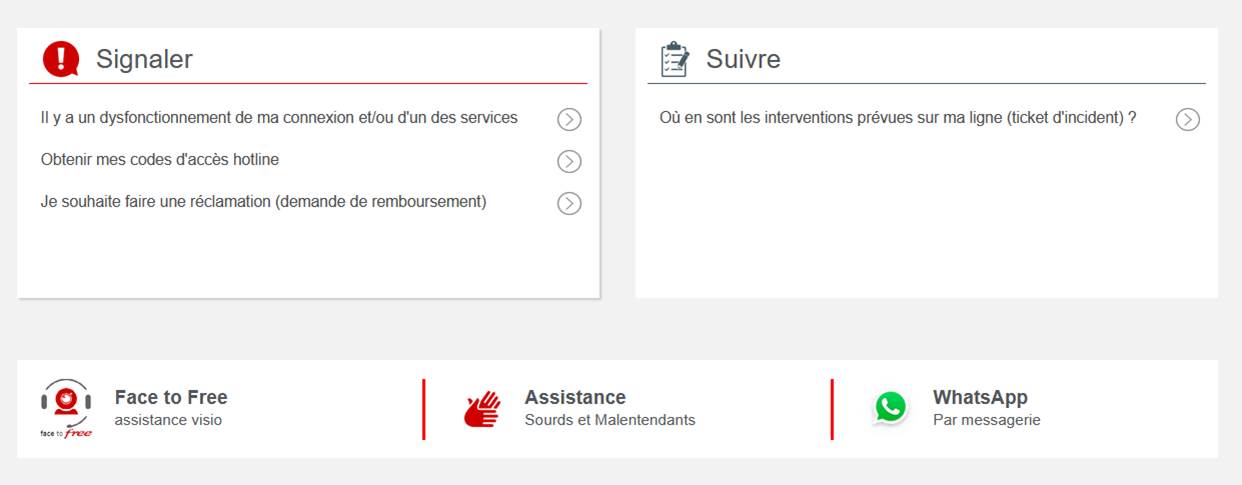The width and height of the screenshot is (1242, 485).
Task: Open 'Obtenir mes codes d'accès hotline'
Action: [160, 160]
